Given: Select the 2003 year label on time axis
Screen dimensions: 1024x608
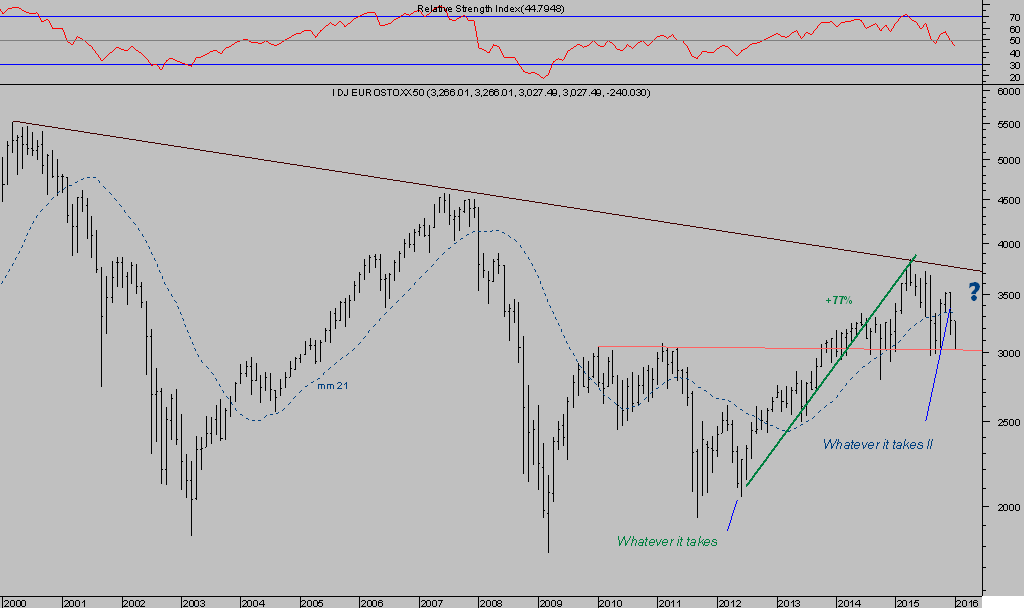Looking at the screenshot, I should click(192, 602).
